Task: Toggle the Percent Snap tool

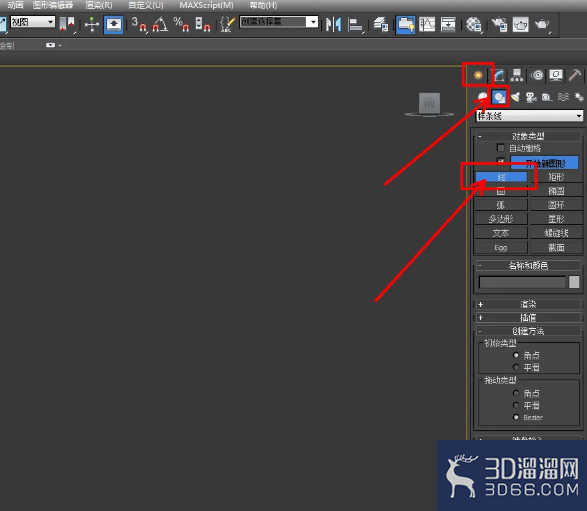Action: pyautogui.click(x=181, y=24)
